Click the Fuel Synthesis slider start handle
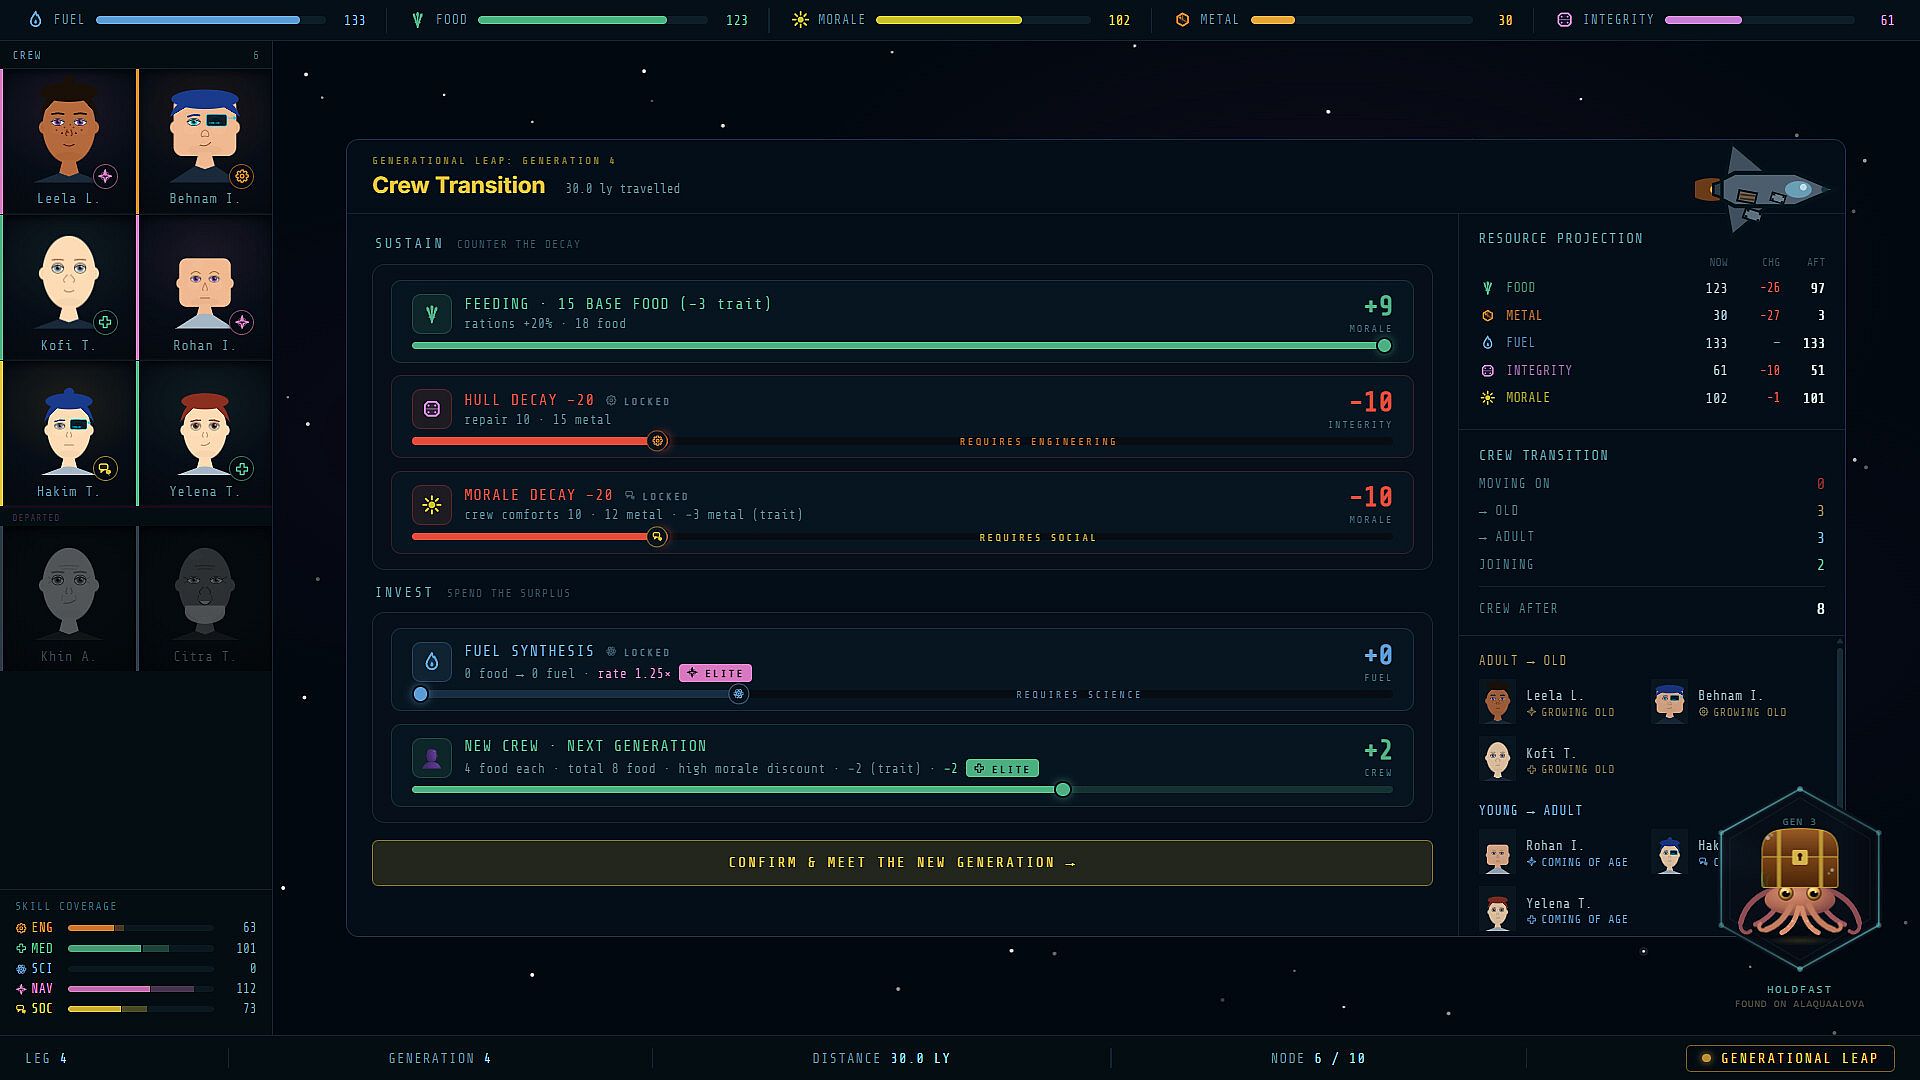Viewport: 1920px width, 1080px height. [x=421, y=694]
